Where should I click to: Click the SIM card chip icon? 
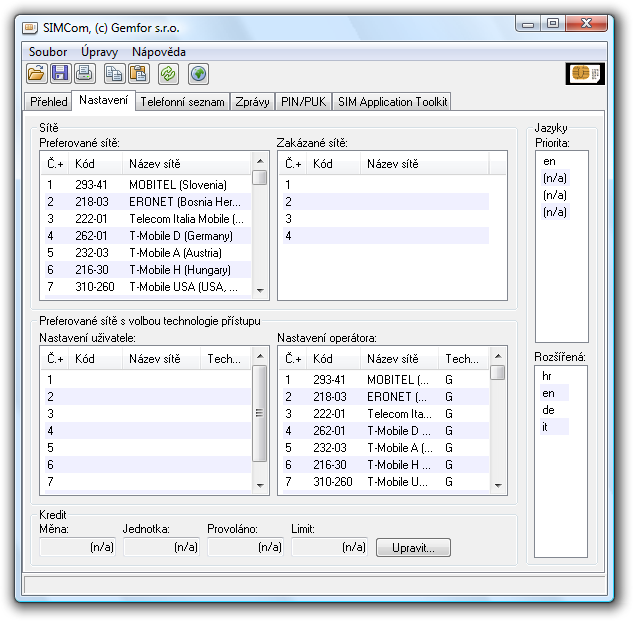tap(584, 73)
